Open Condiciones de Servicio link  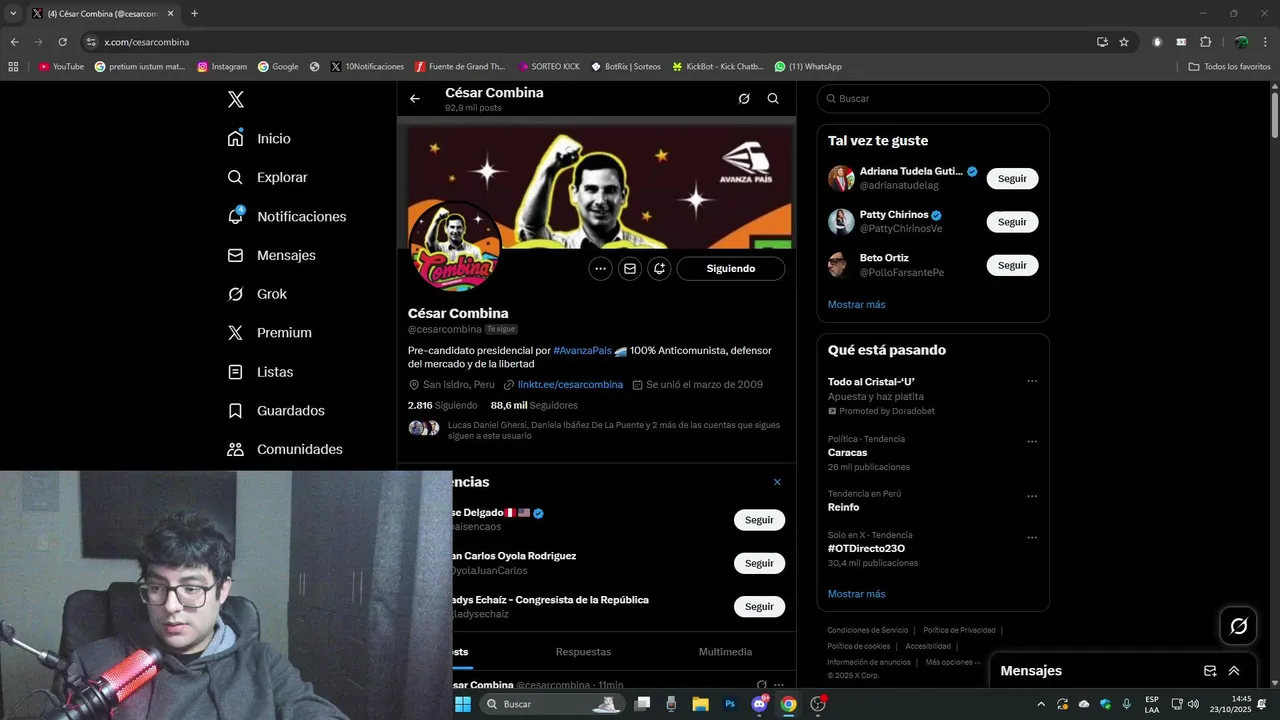click(868, 630)
